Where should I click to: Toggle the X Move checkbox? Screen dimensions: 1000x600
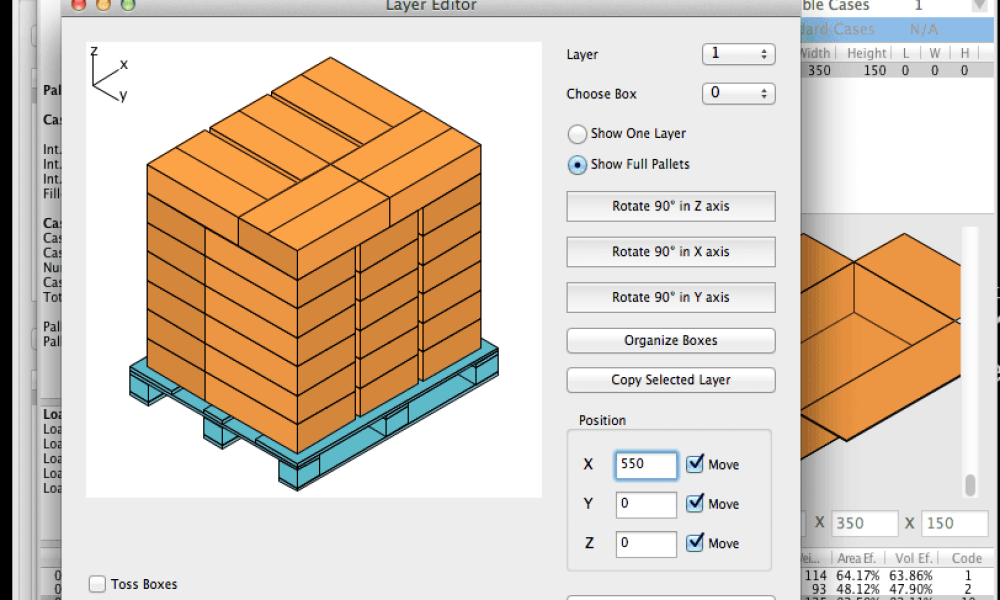click(695, 464)
